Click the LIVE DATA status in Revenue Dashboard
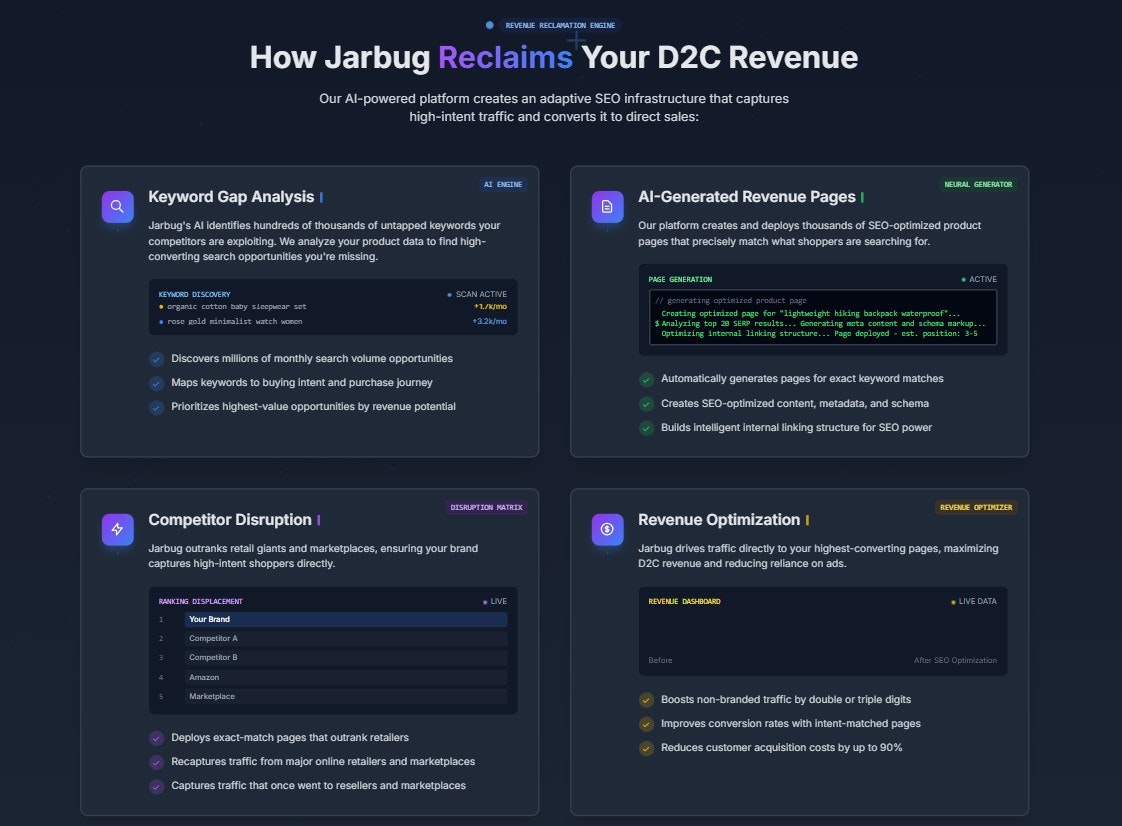 (x=973, y=601)
